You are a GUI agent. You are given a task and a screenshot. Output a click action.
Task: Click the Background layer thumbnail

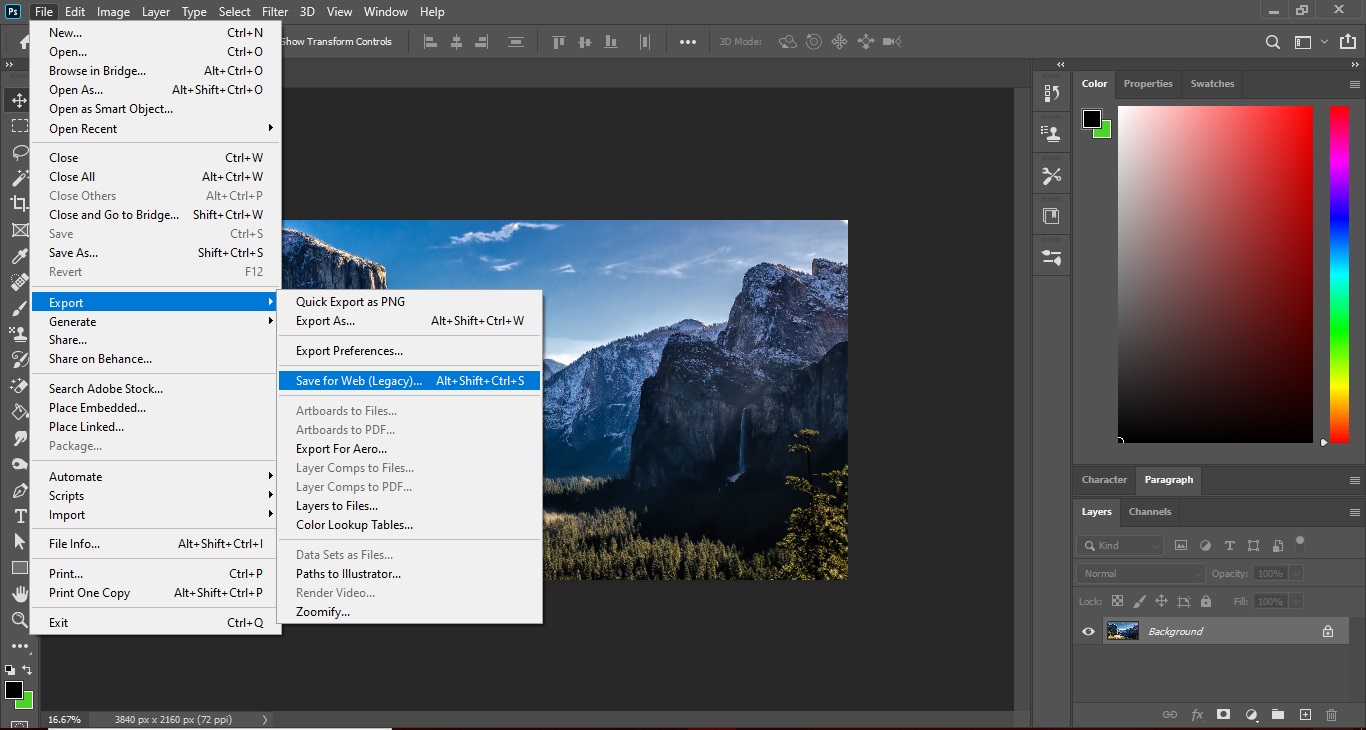pyautogui.click(x=1123, y=631)
